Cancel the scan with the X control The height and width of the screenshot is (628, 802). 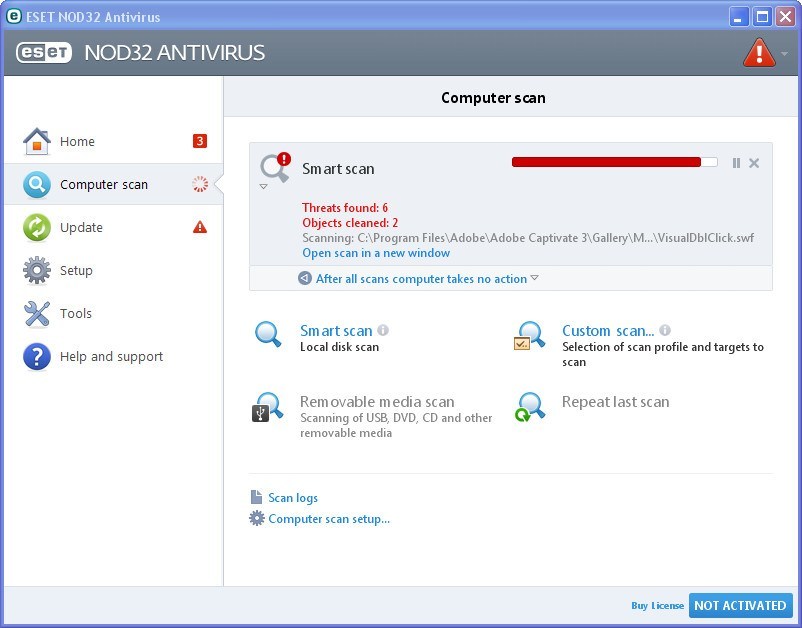pos(755,162)
